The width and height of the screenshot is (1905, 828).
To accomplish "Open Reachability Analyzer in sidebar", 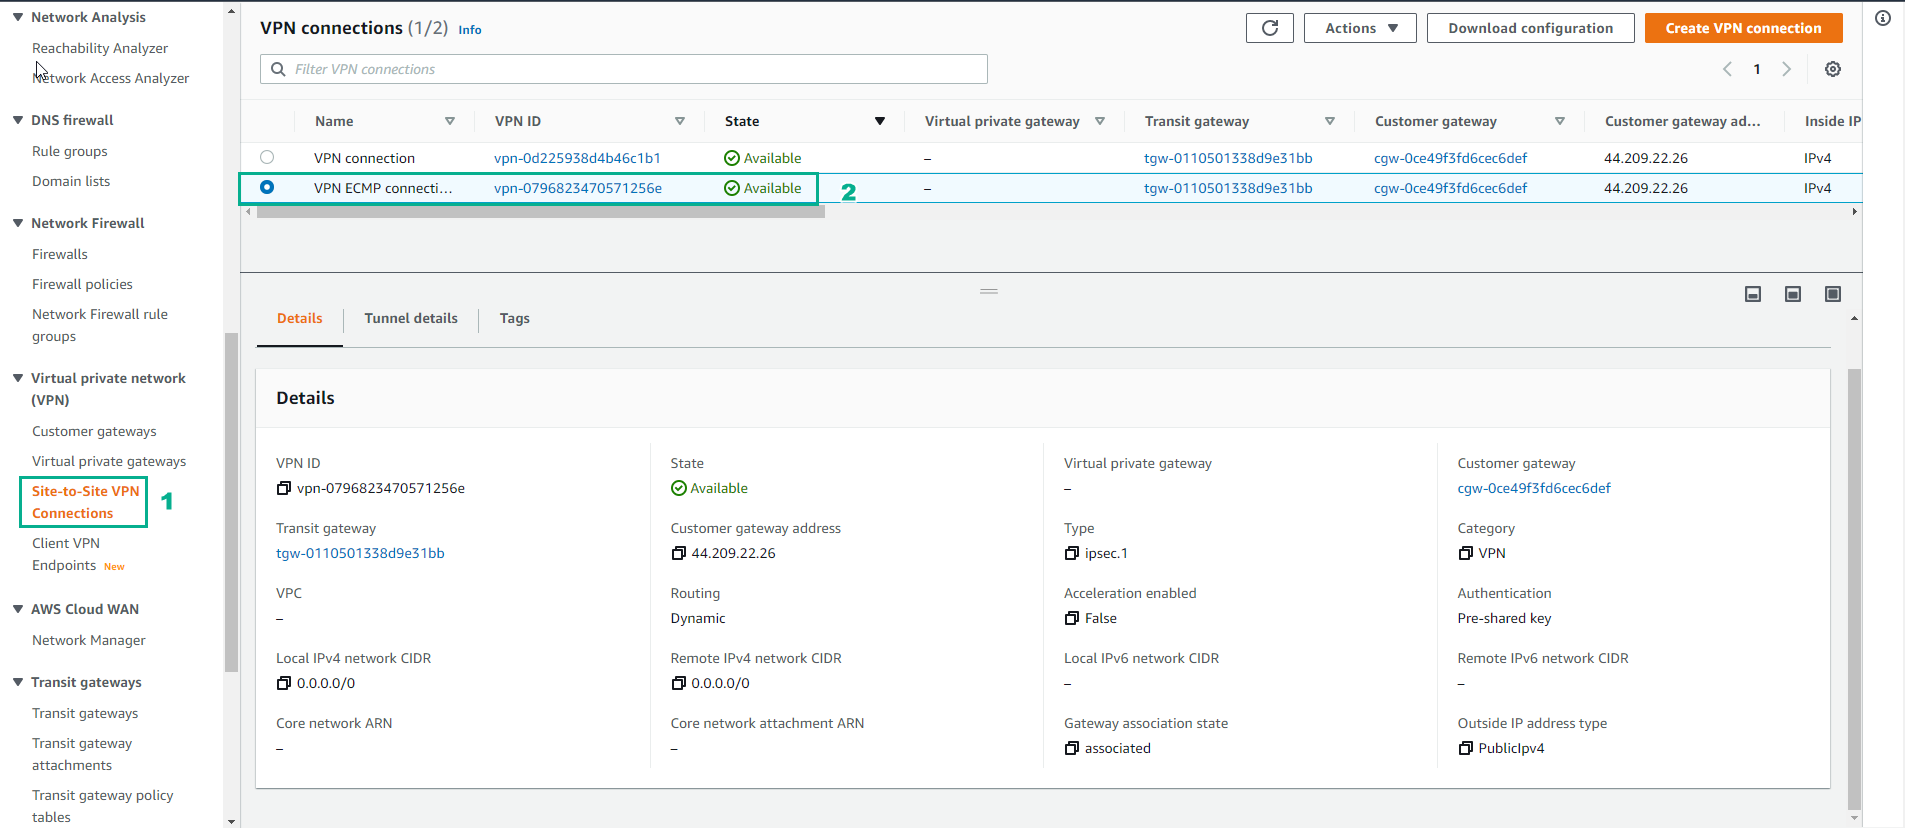I will (100, 48).
